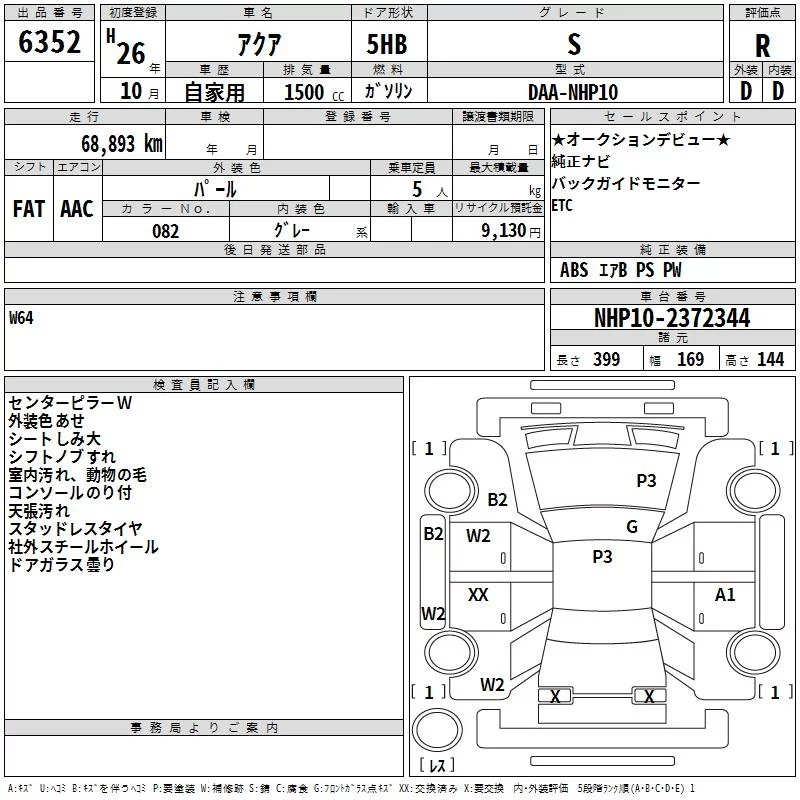Screen dimensions: 800x800
Task: Select the model code DAA-NHP10
Action: coord(573,92)
